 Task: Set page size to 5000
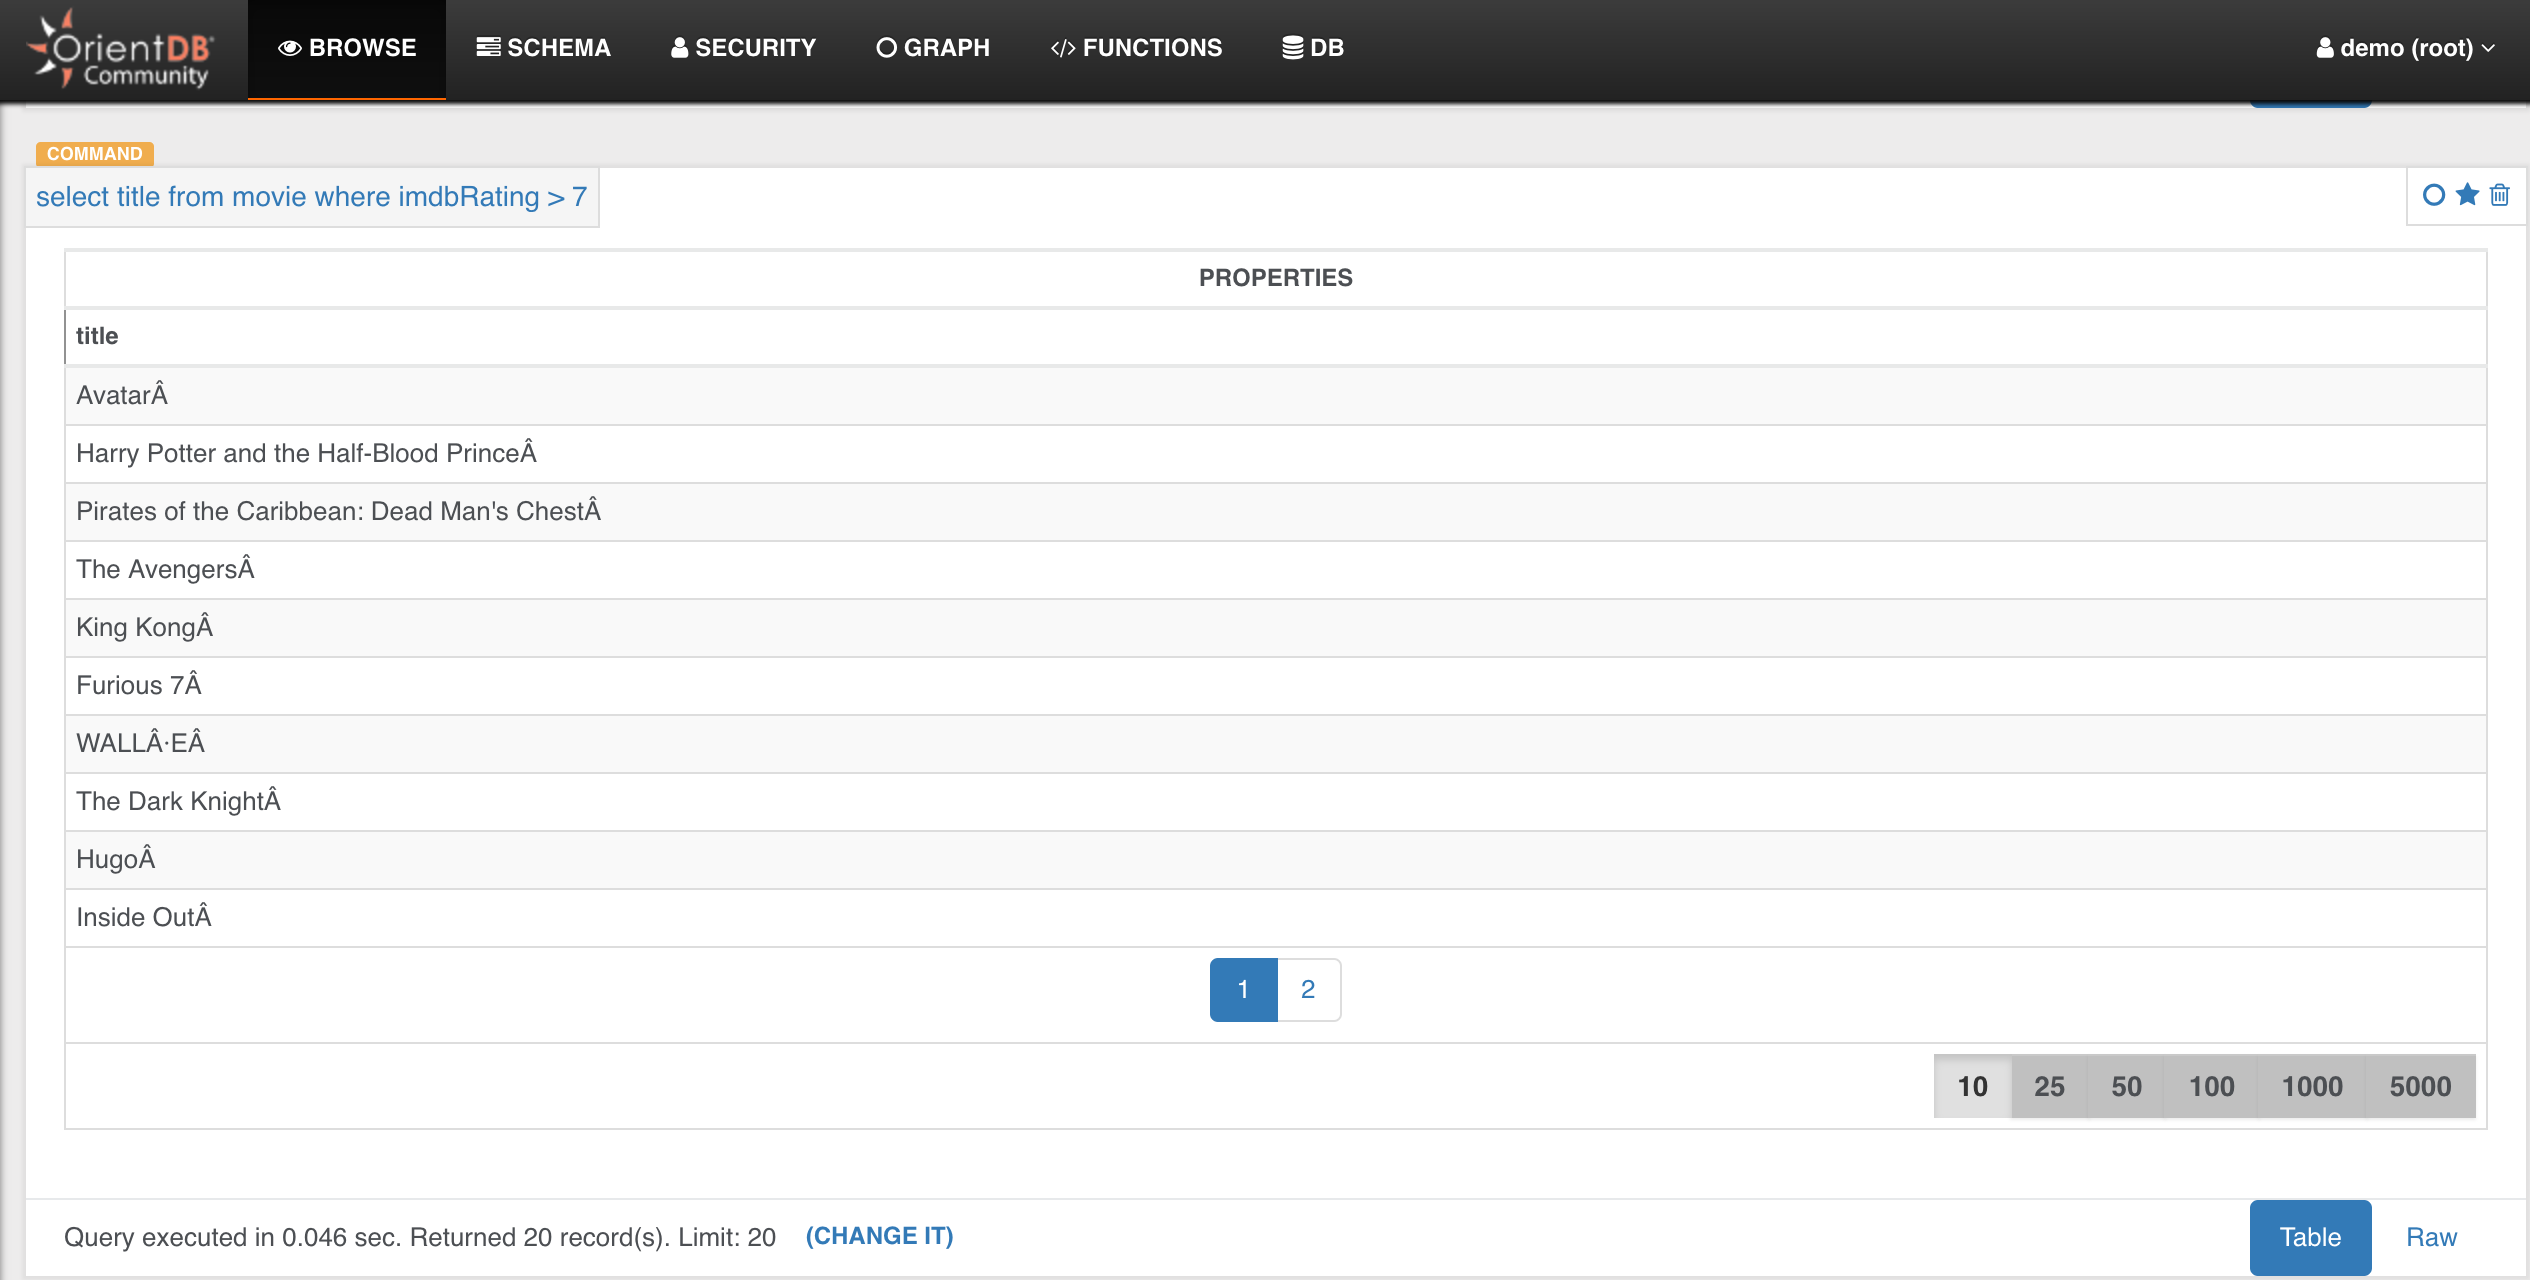(x=2420, y=1086)
